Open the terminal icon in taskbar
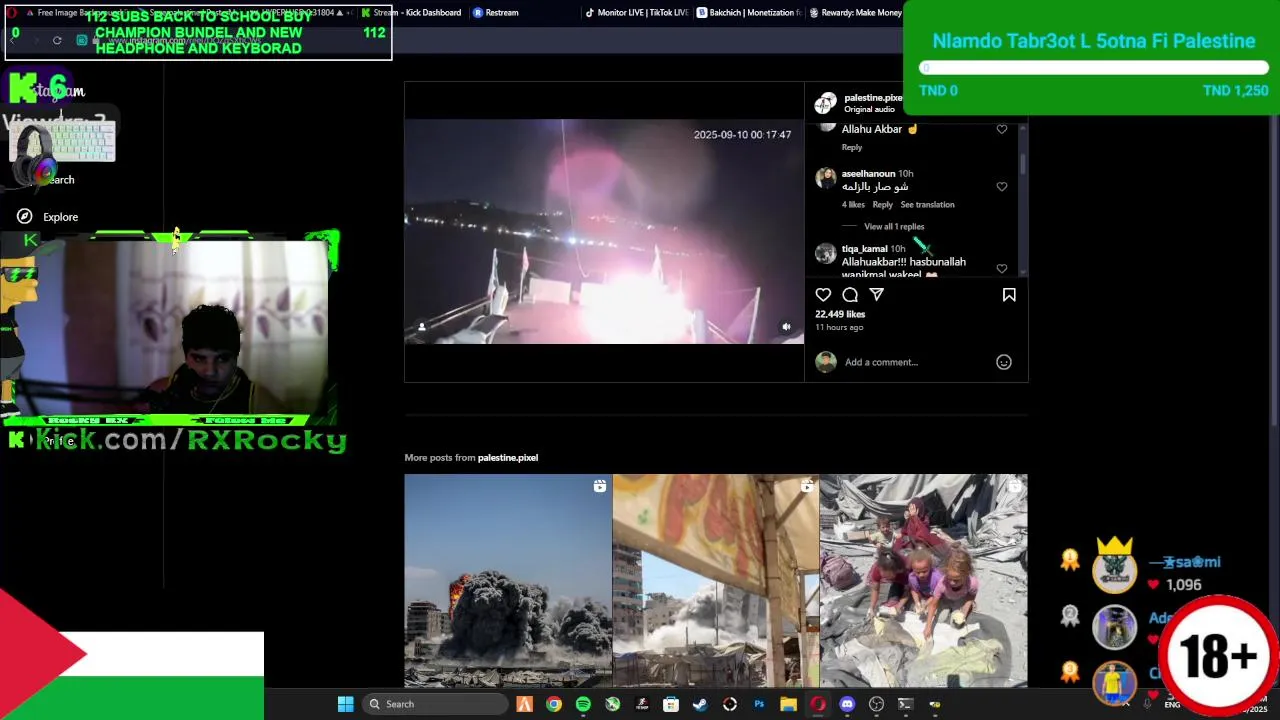The width and height of the screenshot is (1280, 720). (906, 704)
